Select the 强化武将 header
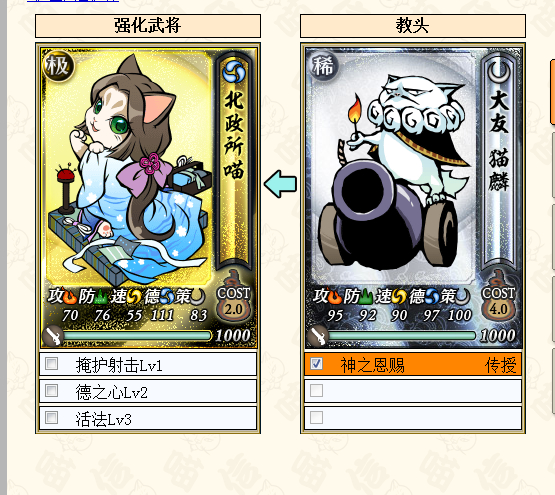This screenshot has height=495, width=555. (148, 26)
